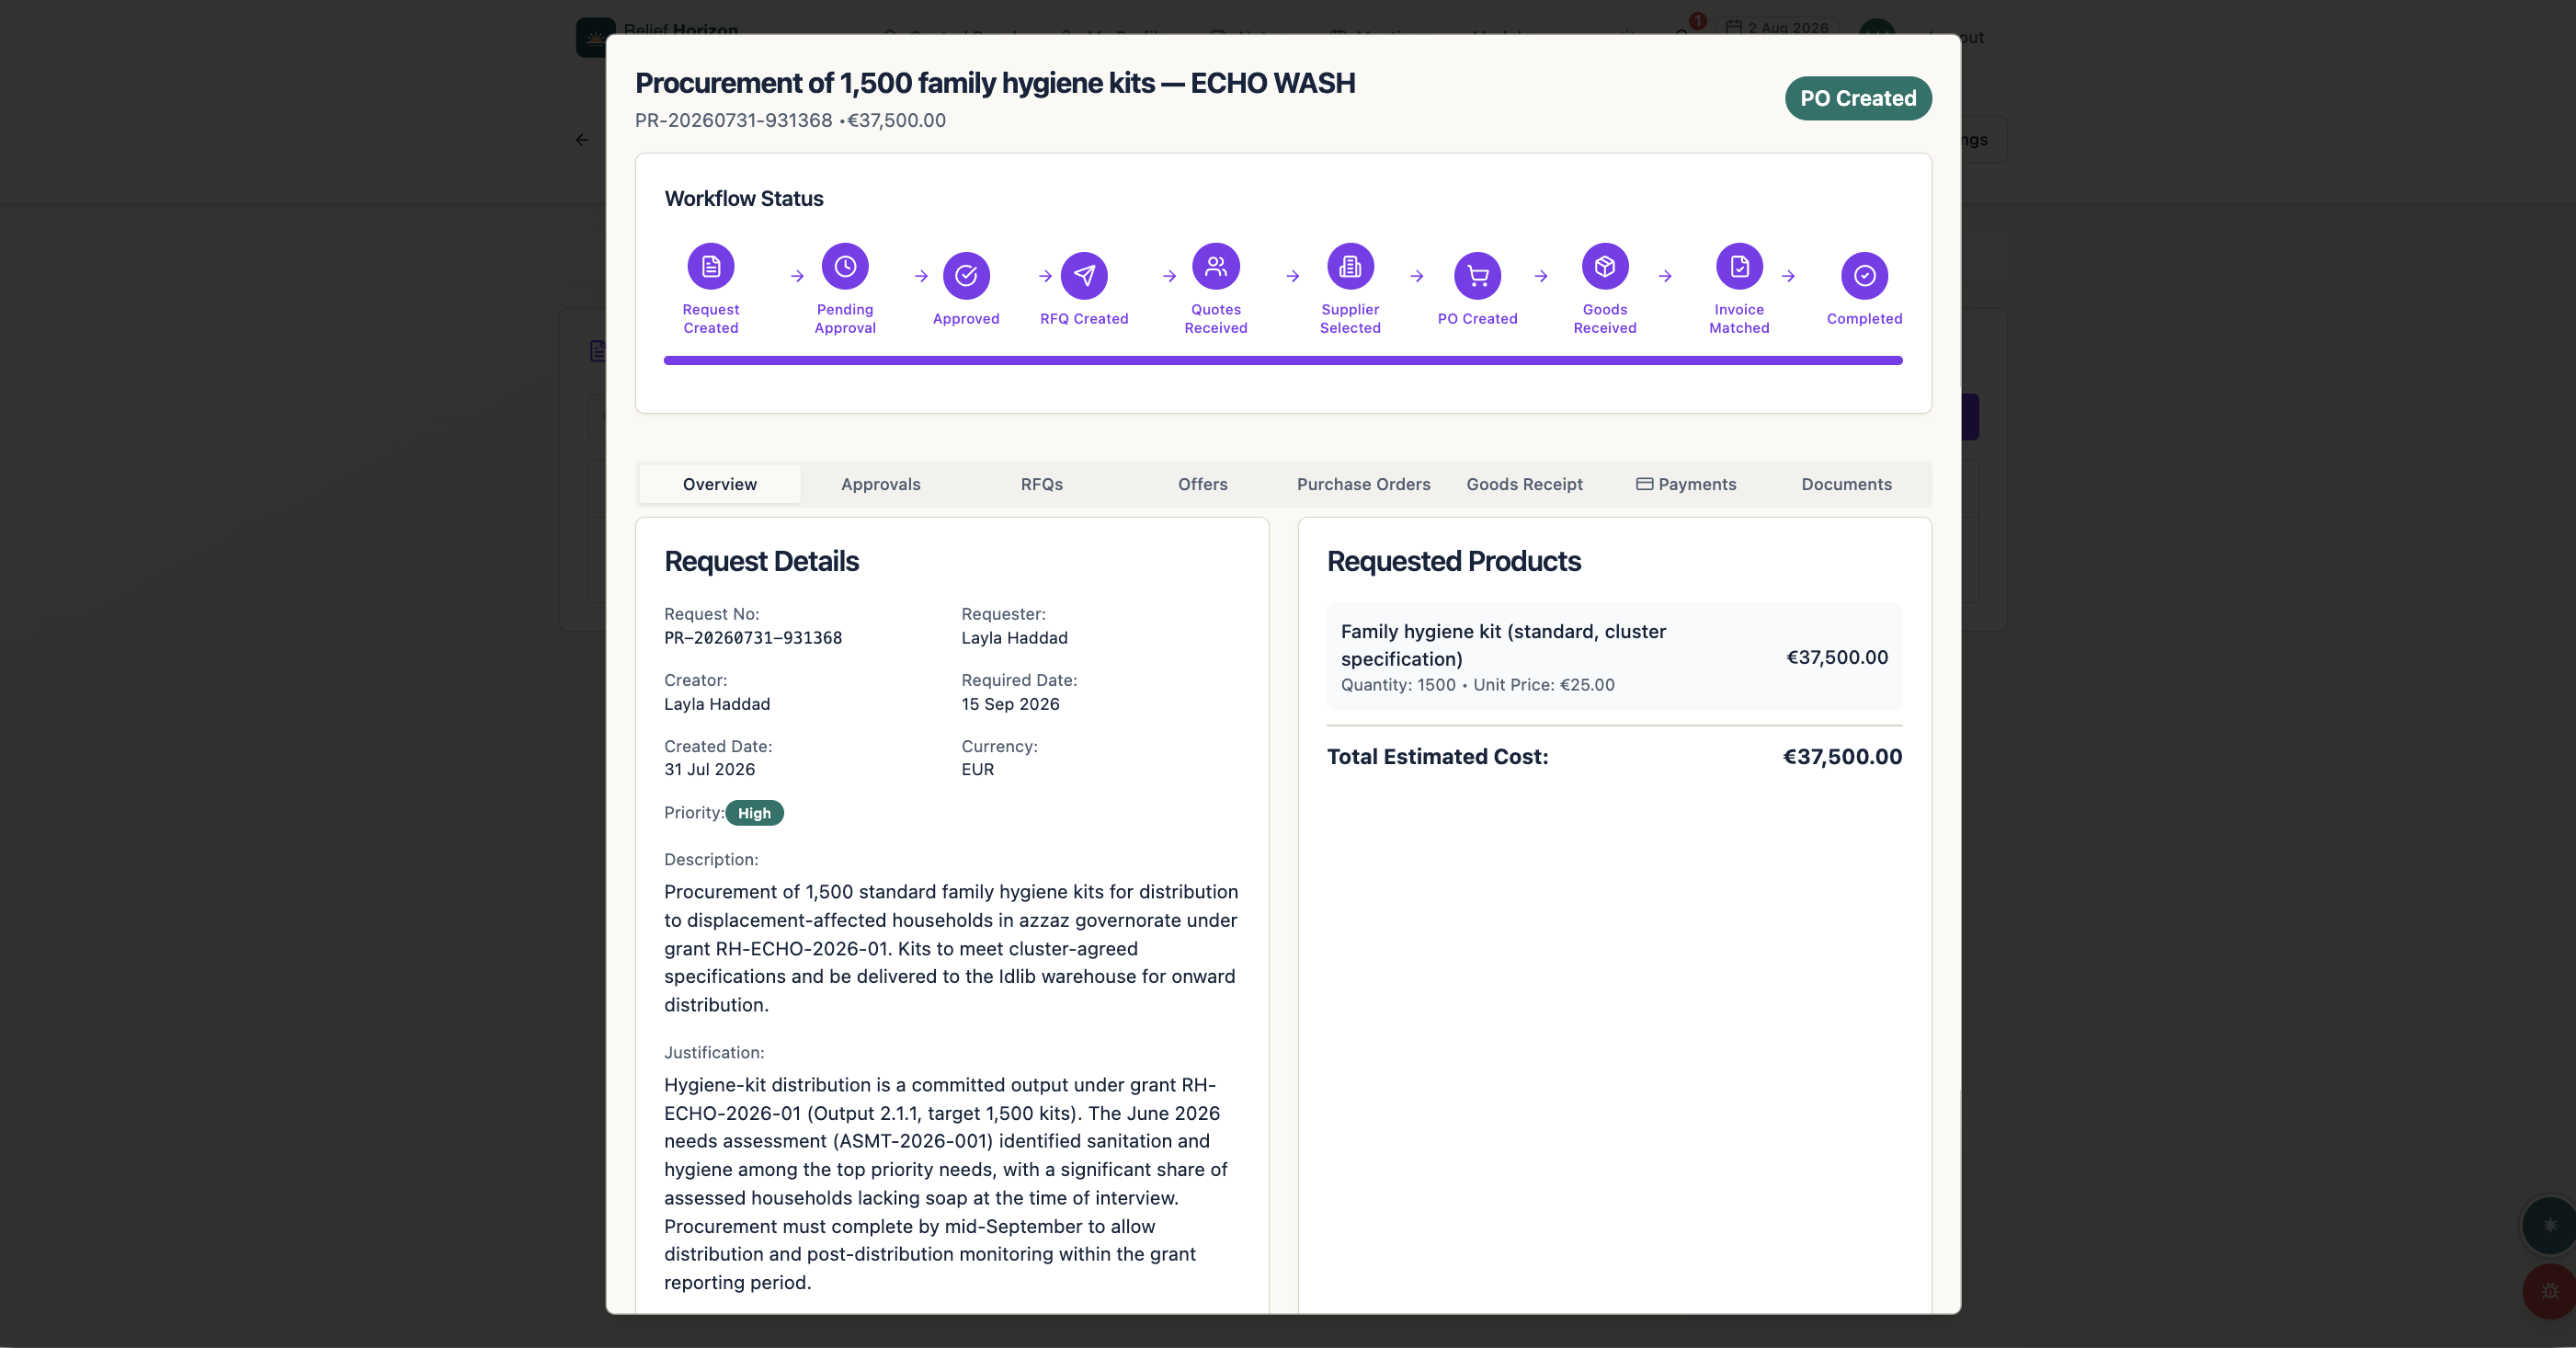2576x1348 pixels.
Task: Select the Family hygiene kit product row
Action: tap(1614, 657)
